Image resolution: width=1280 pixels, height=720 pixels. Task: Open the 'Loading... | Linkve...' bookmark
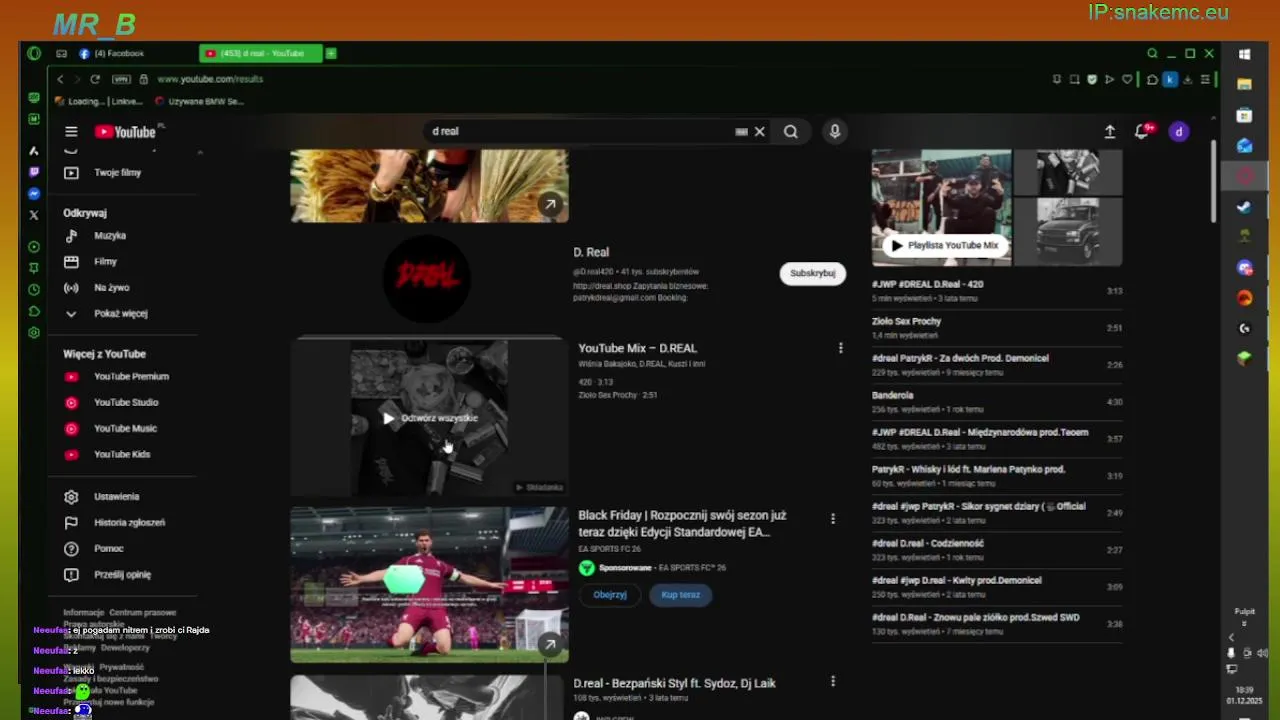pos(99,101)
